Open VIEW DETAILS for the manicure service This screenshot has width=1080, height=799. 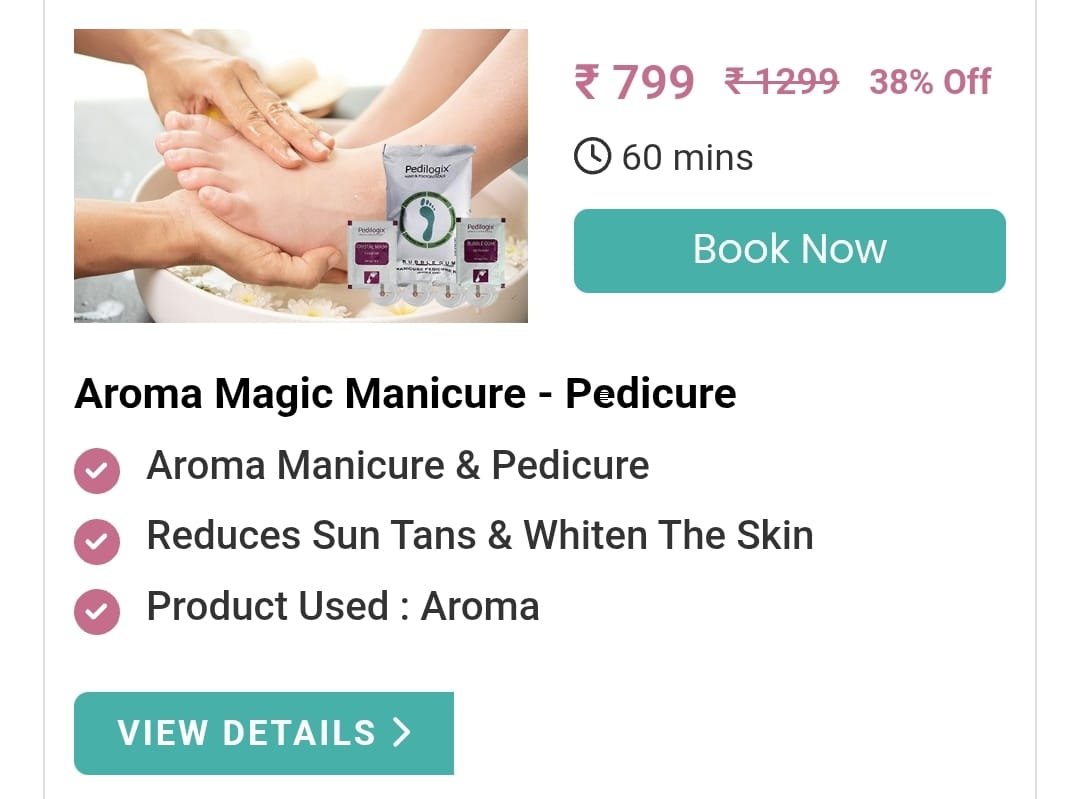264,734
